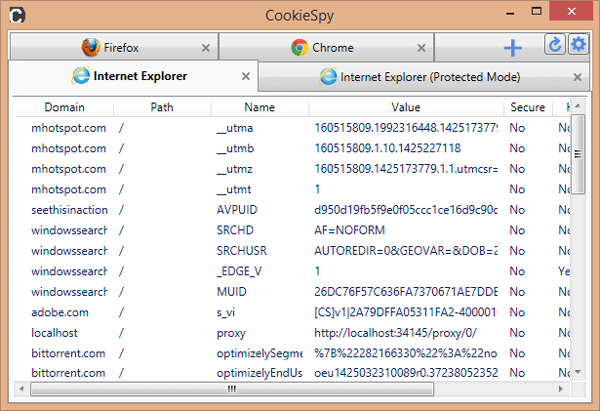Sort by the Path column header
Image resolution: width=600 pixels, height=411 pixels.
162,107
